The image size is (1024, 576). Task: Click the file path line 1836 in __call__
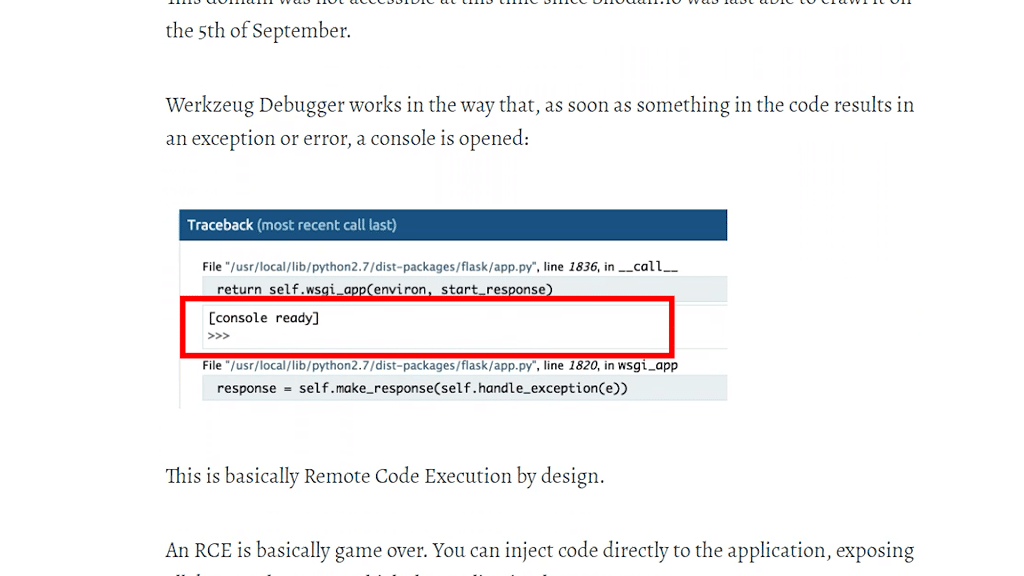440,266
